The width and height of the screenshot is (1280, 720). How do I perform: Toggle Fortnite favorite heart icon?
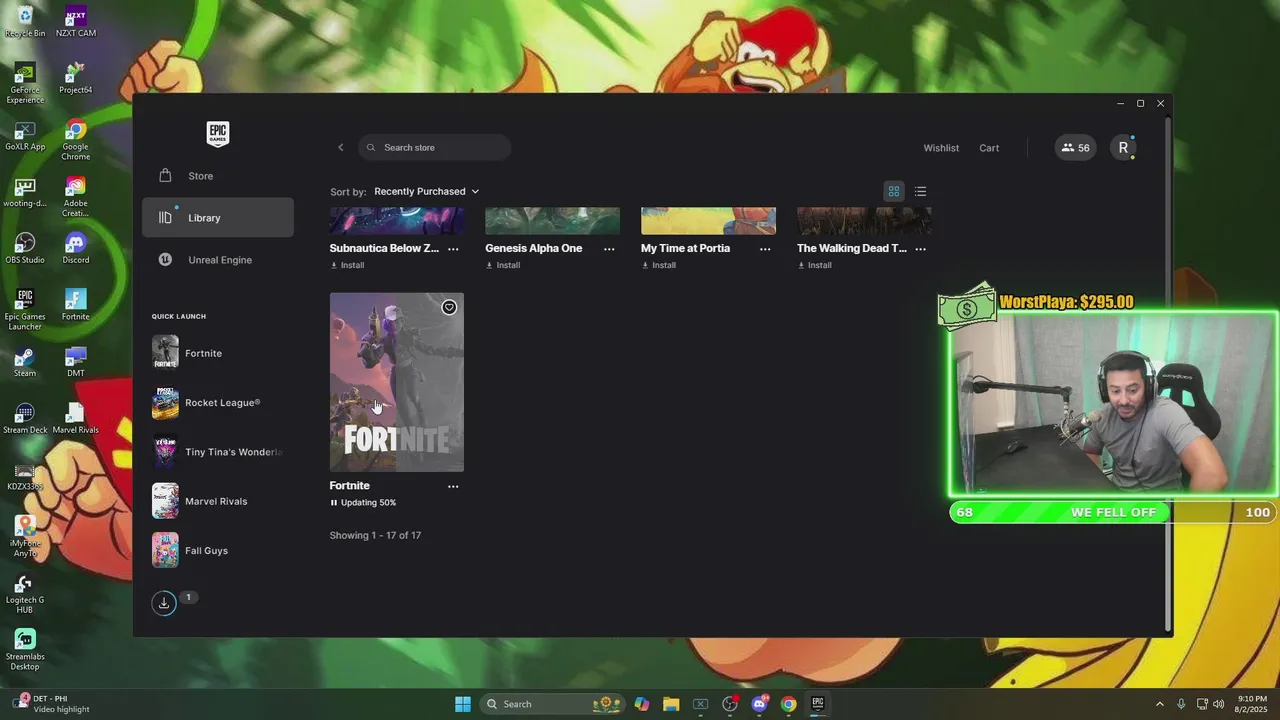point(449,307)
